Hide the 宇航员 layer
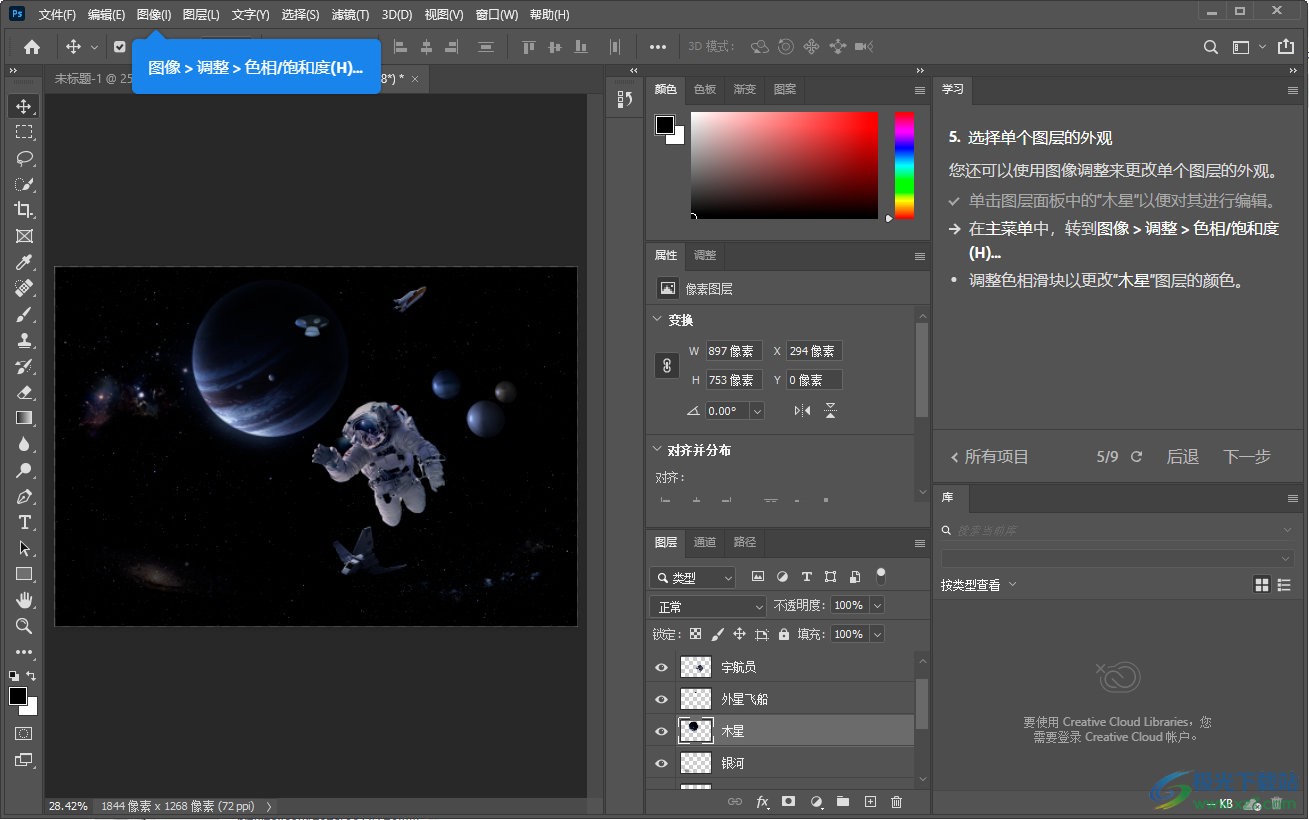This screenshot has width=1309, height=820. 660,666
